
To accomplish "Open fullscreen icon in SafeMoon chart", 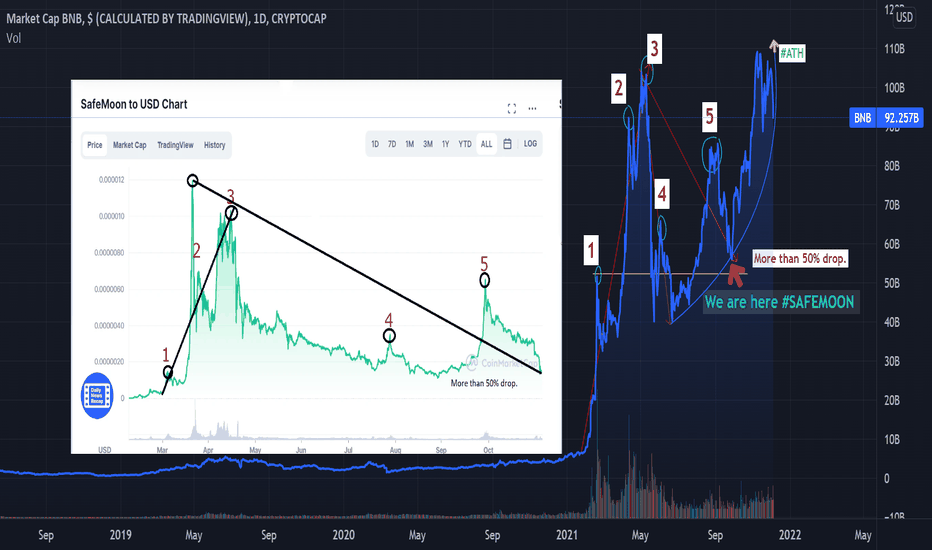I will 512,108.
